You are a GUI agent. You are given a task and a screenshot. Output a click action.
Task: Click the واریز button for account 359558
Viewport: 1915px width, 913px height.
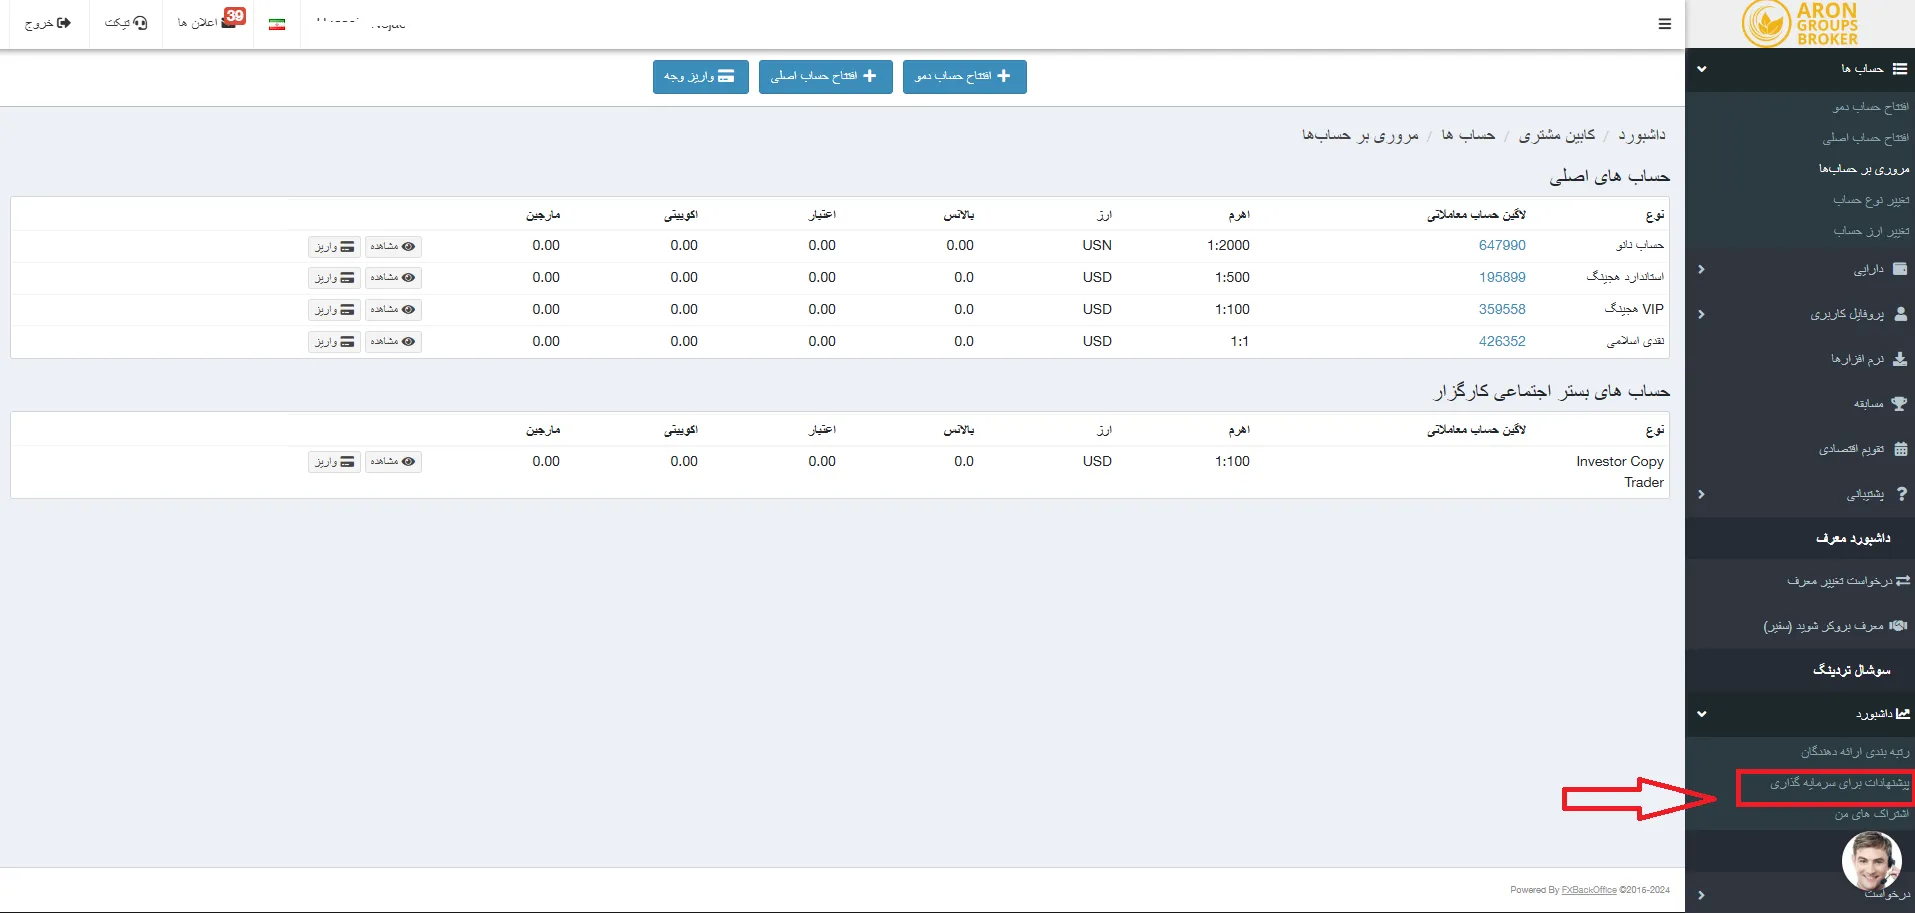click(x=334, y=310)
